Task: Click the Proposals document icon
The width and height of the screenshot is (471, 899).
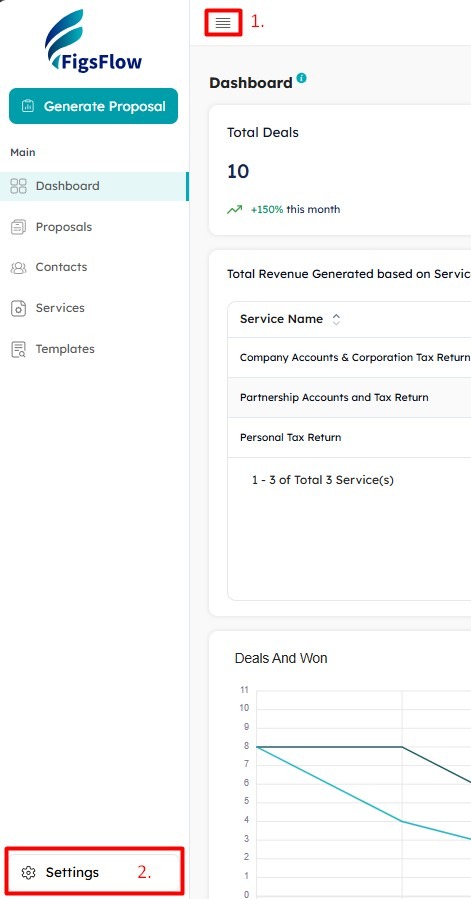Action: (19, 227)
